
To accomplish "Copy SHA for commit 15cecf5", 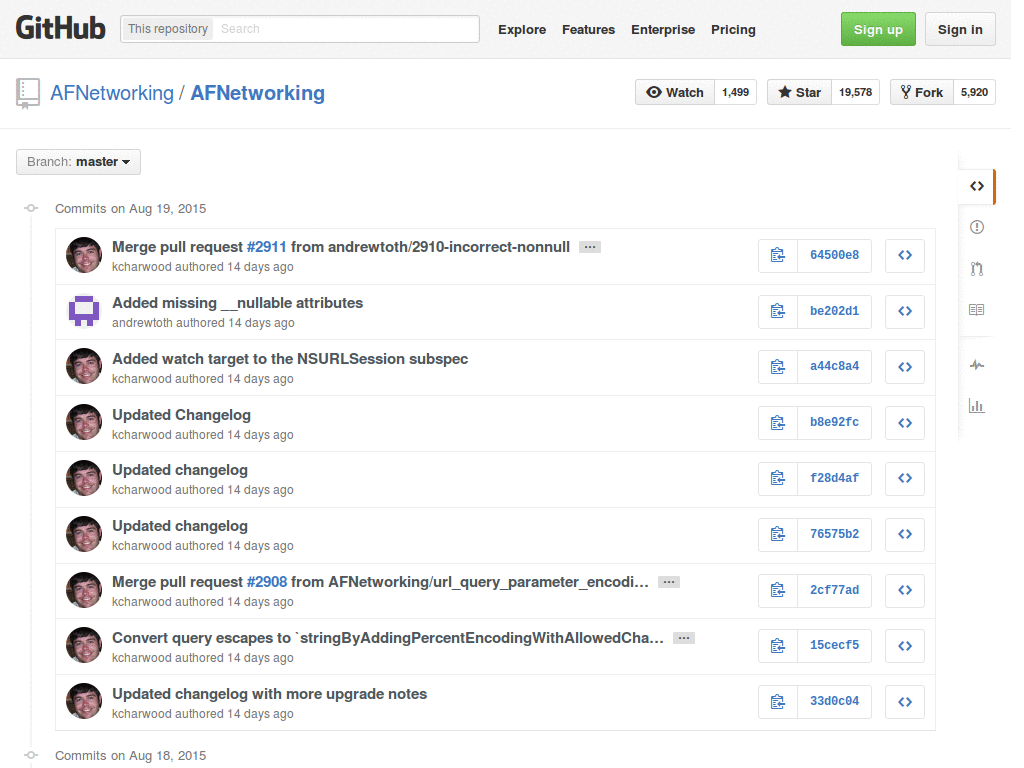I will 778,646.
